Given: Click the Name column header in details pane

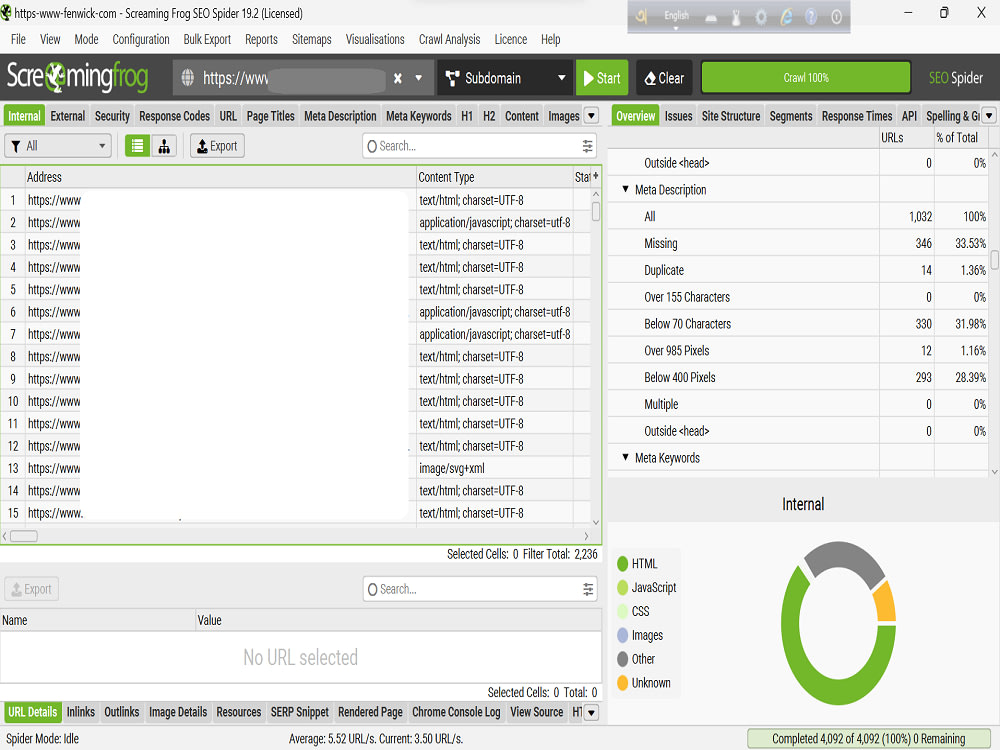Looking at the screenshot, I should (98, 620).
